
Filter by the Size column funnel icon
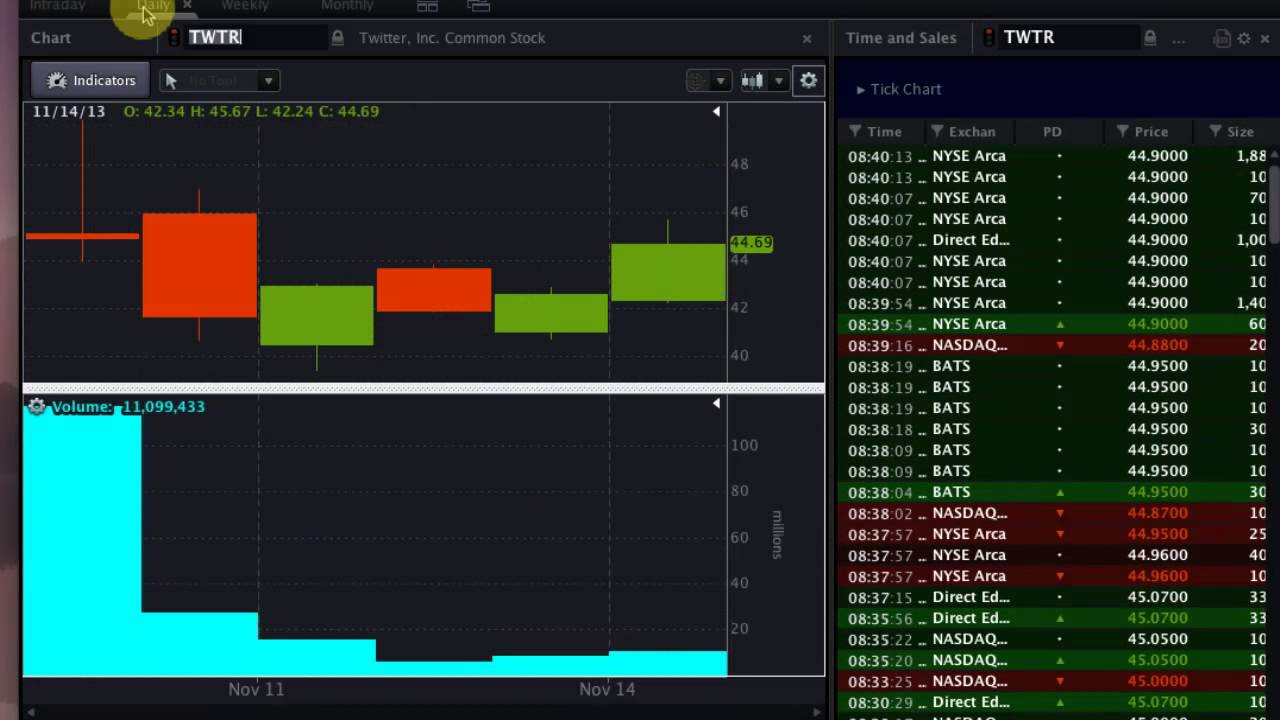[x=1215, y=131]
